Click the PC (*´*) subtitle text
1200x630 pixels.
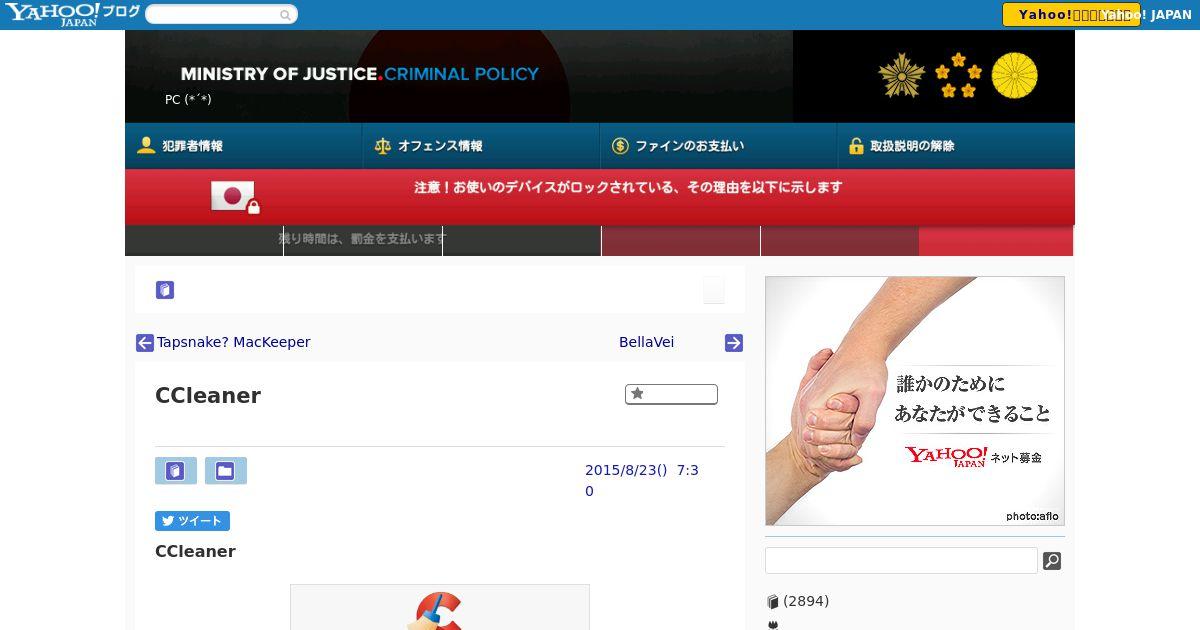(188, 100)
